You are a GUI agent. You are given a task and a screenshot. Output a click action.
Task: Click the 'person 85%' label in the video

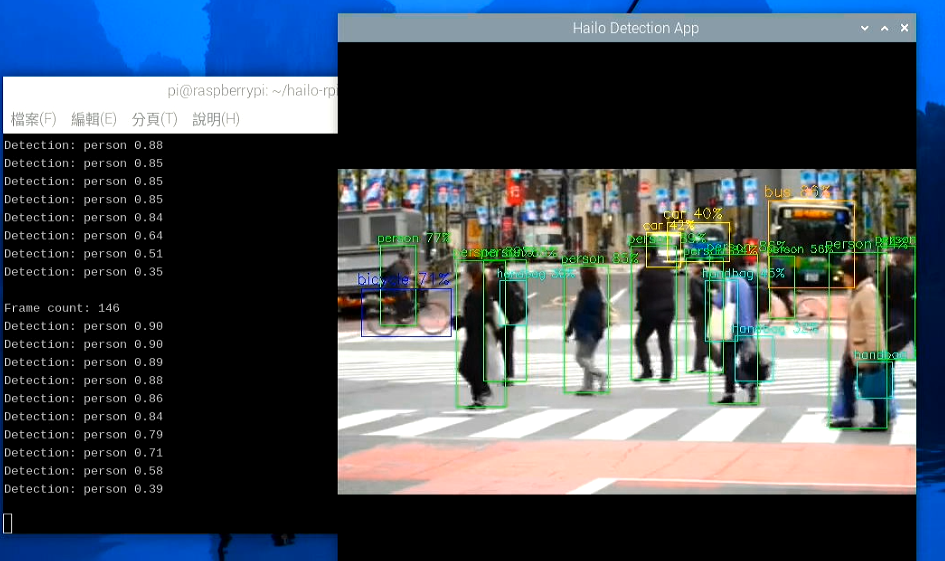(x=600, y=259)
